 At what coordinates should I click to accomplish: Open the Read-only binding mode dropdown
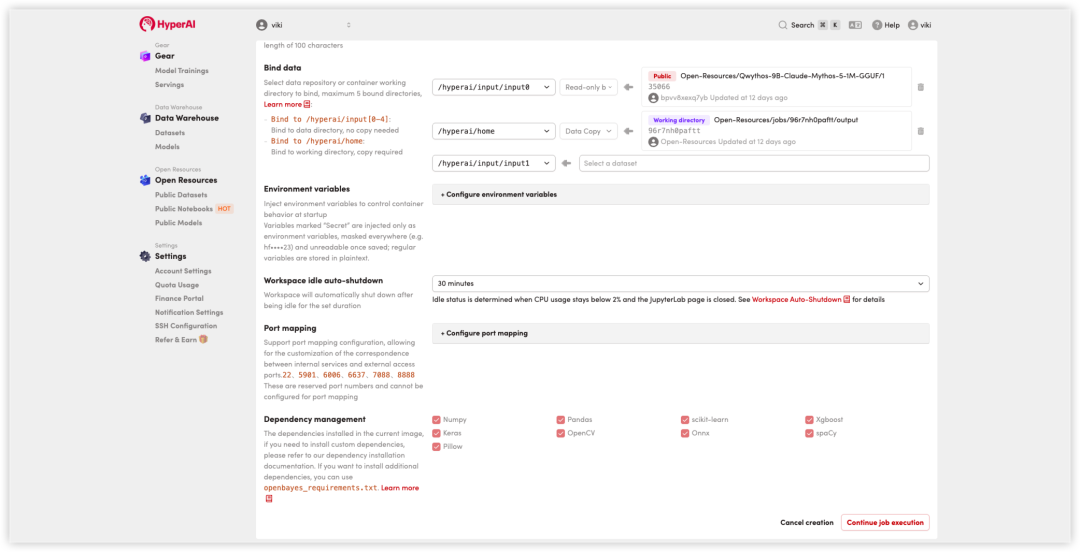click(x=588, y=88)
